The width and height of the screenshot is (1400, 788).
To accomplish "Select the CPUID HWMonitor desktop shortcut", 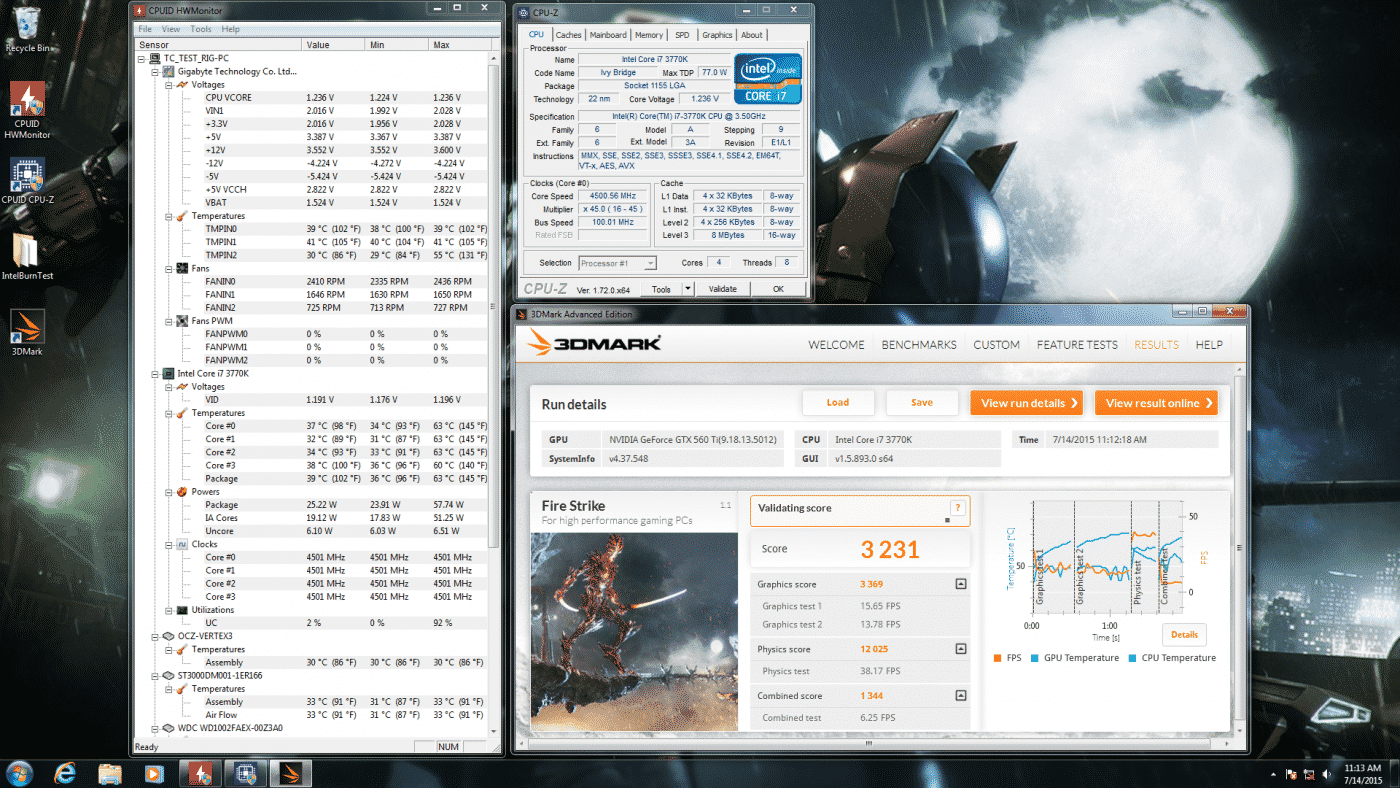I will pos(27,110).
